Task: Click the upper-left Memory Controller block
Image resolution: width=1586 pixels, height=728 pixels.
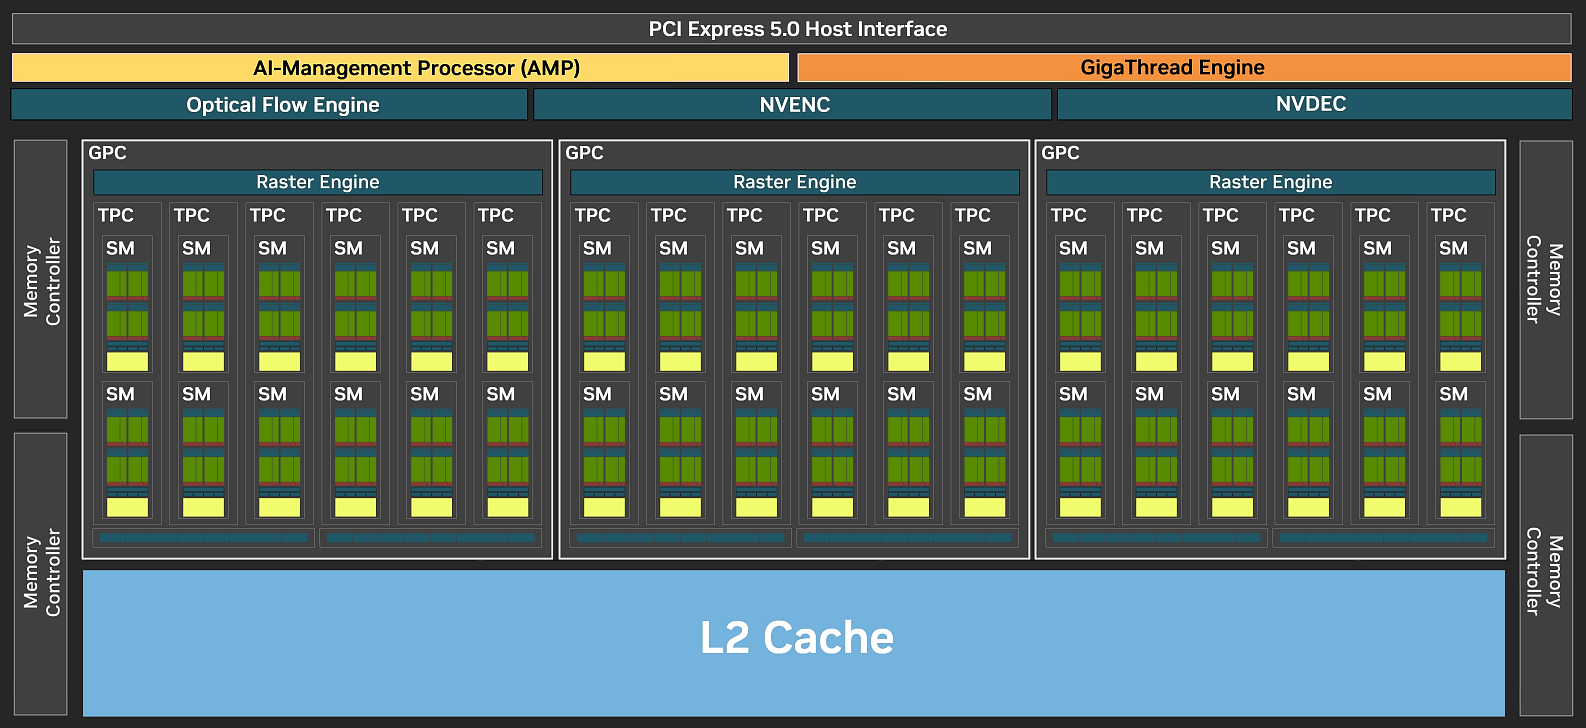Action: point(41,279)
